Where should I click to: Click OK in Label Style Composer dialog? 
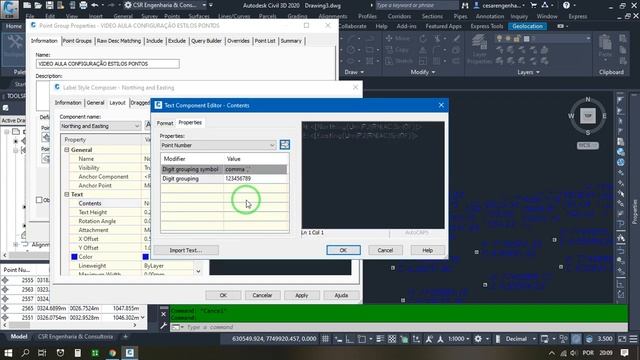click(x=223, y=295)
